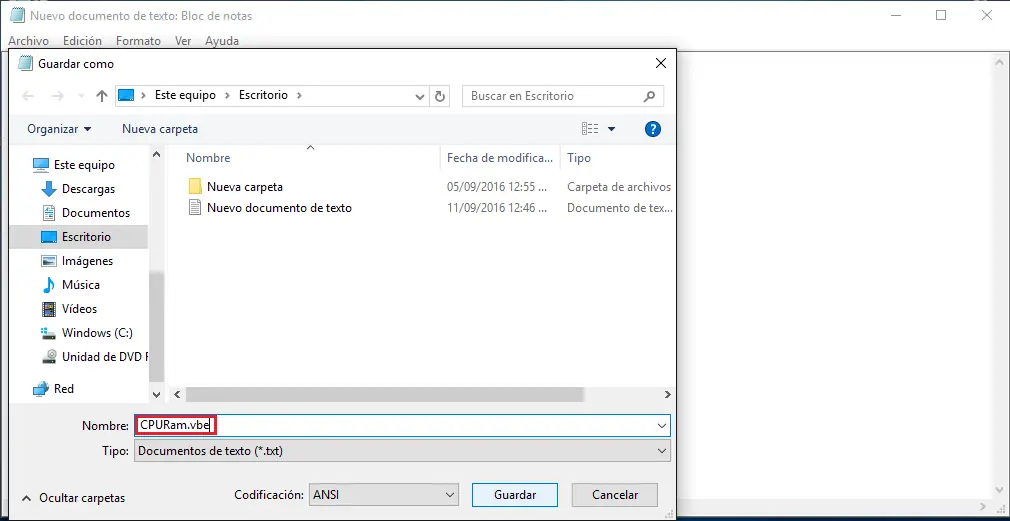The height and width of the screenshot is (521, 1010).
Task: Open the Tipo file type dropdown
Action: point(403,451)
